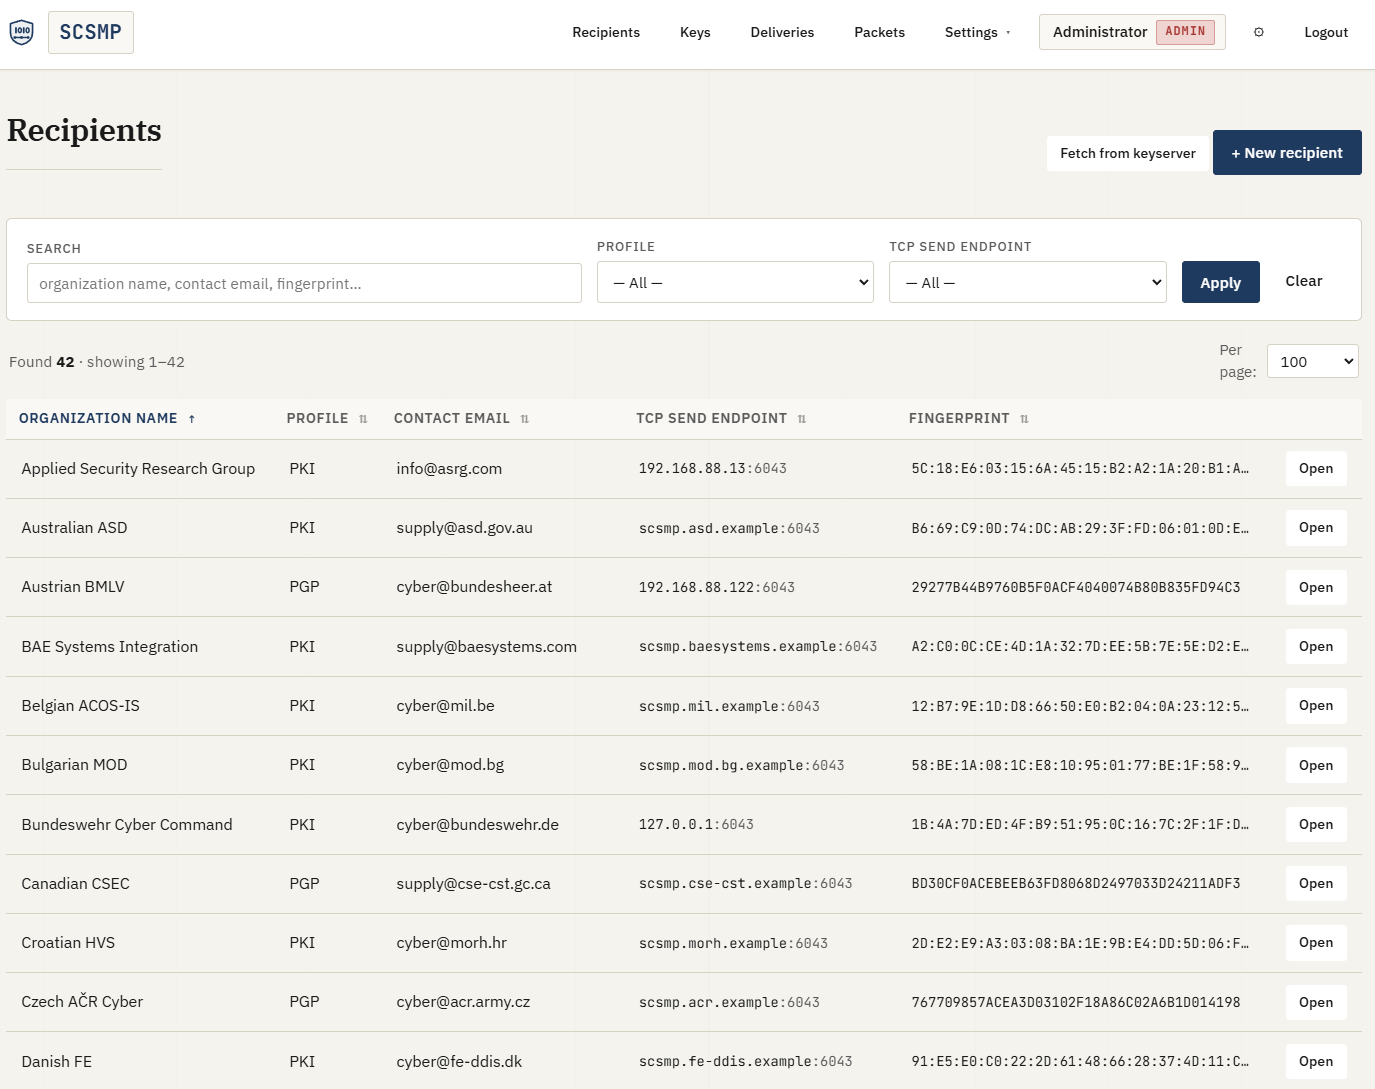Sort by the Fingerprint column sort icon
This screenshot has width=1375, height=1089.
pos(1024,419)
